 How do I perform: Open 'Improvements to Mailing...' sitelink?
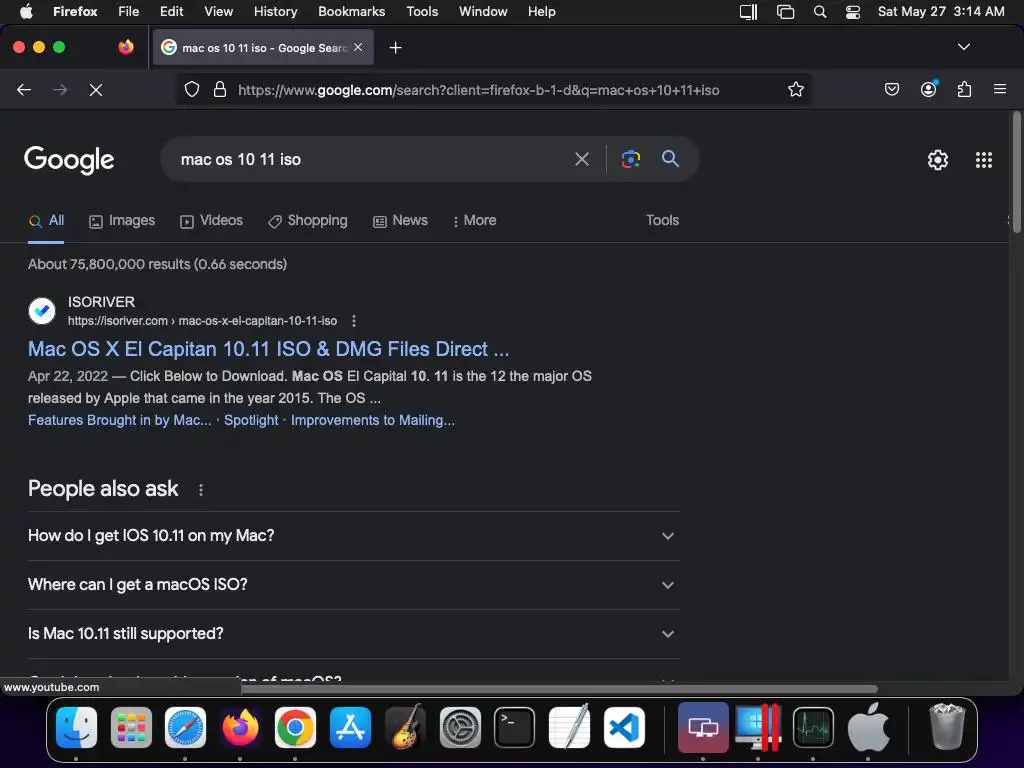click(373, 420)
